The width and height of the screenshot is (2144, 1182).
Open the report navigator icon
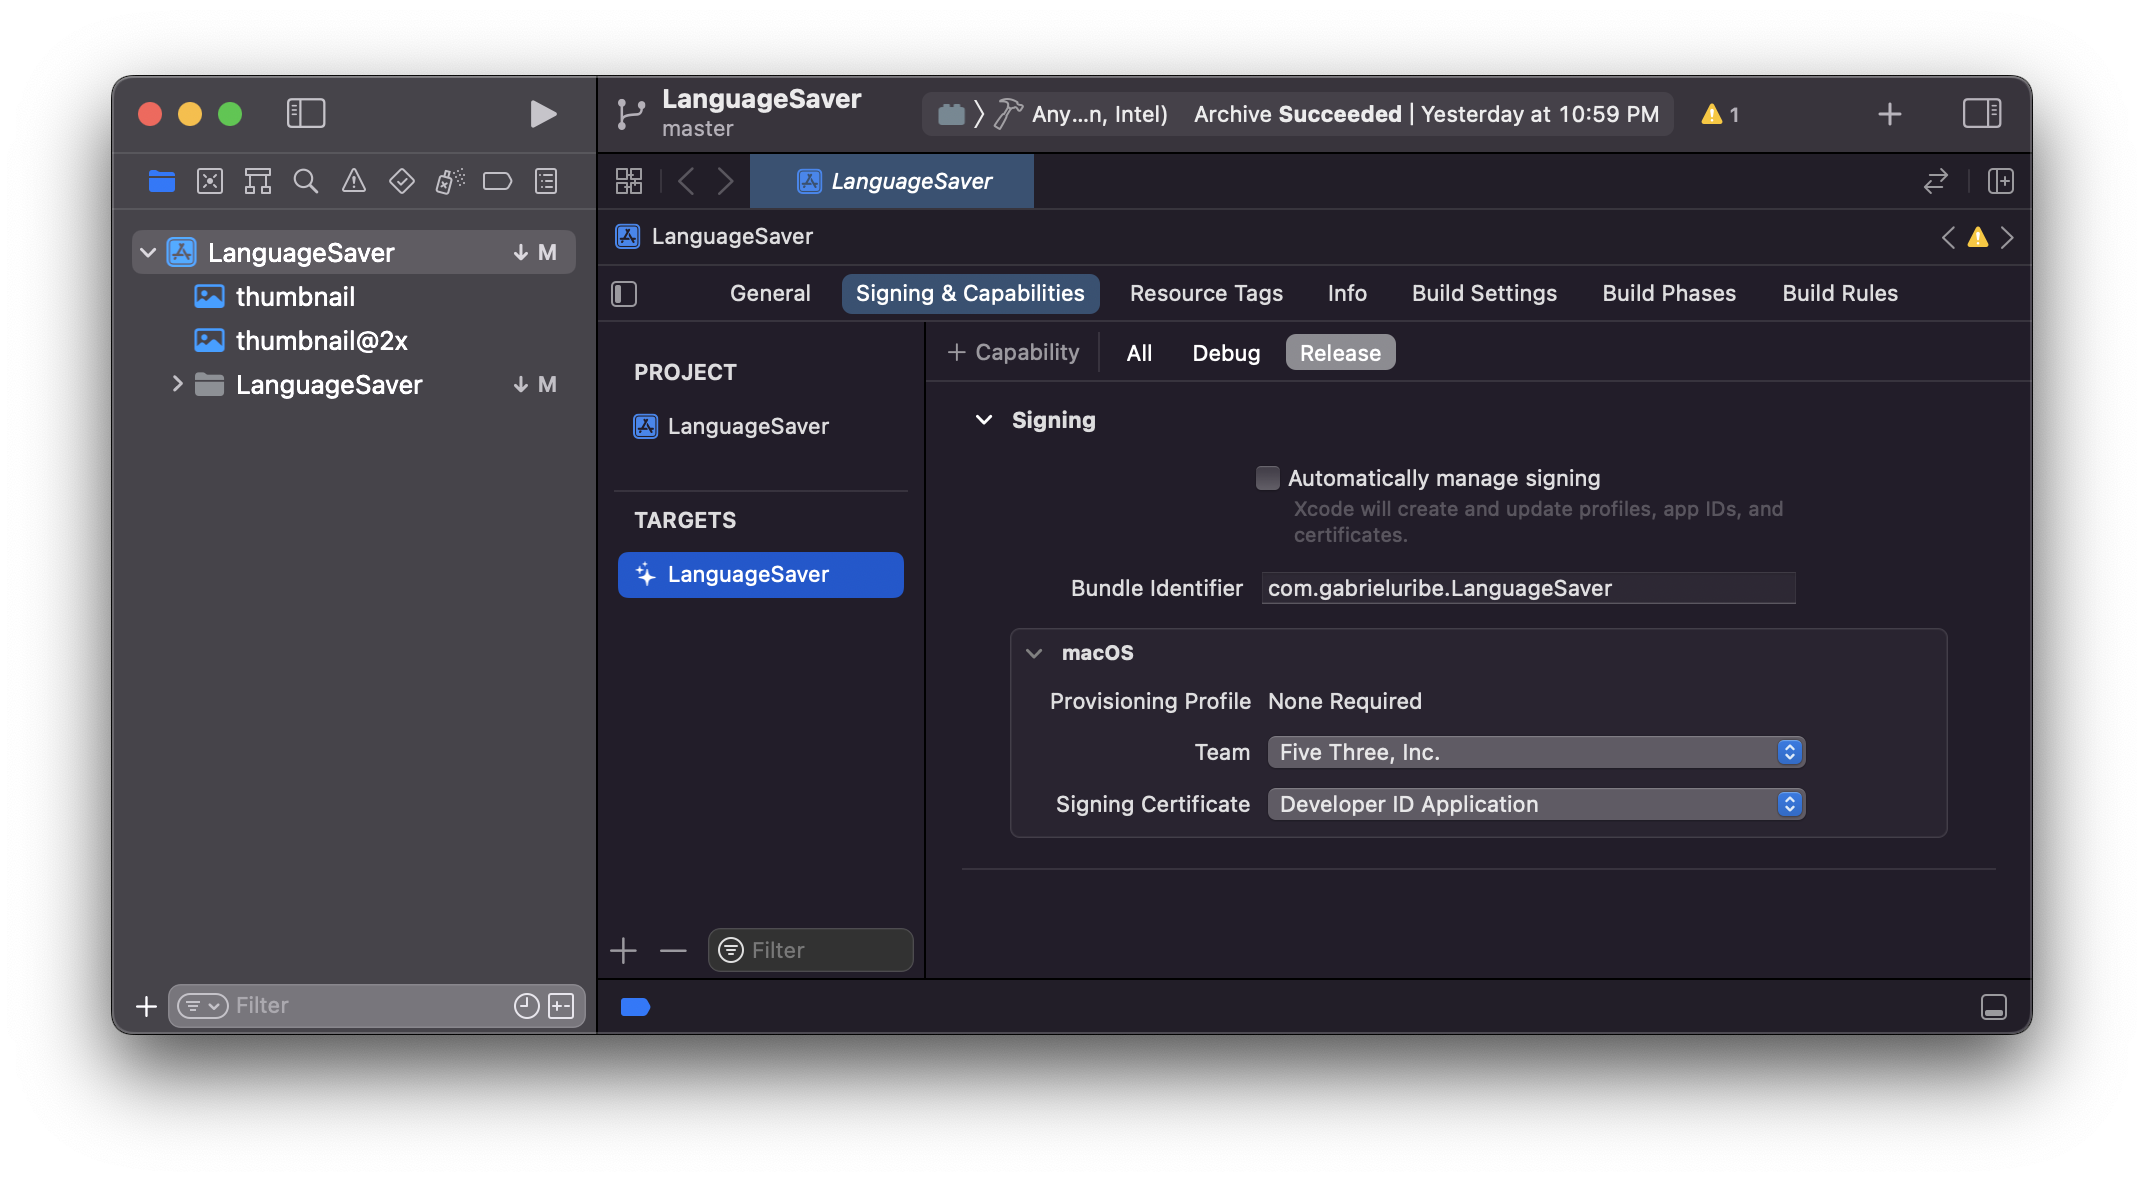[x=546, y=181]
